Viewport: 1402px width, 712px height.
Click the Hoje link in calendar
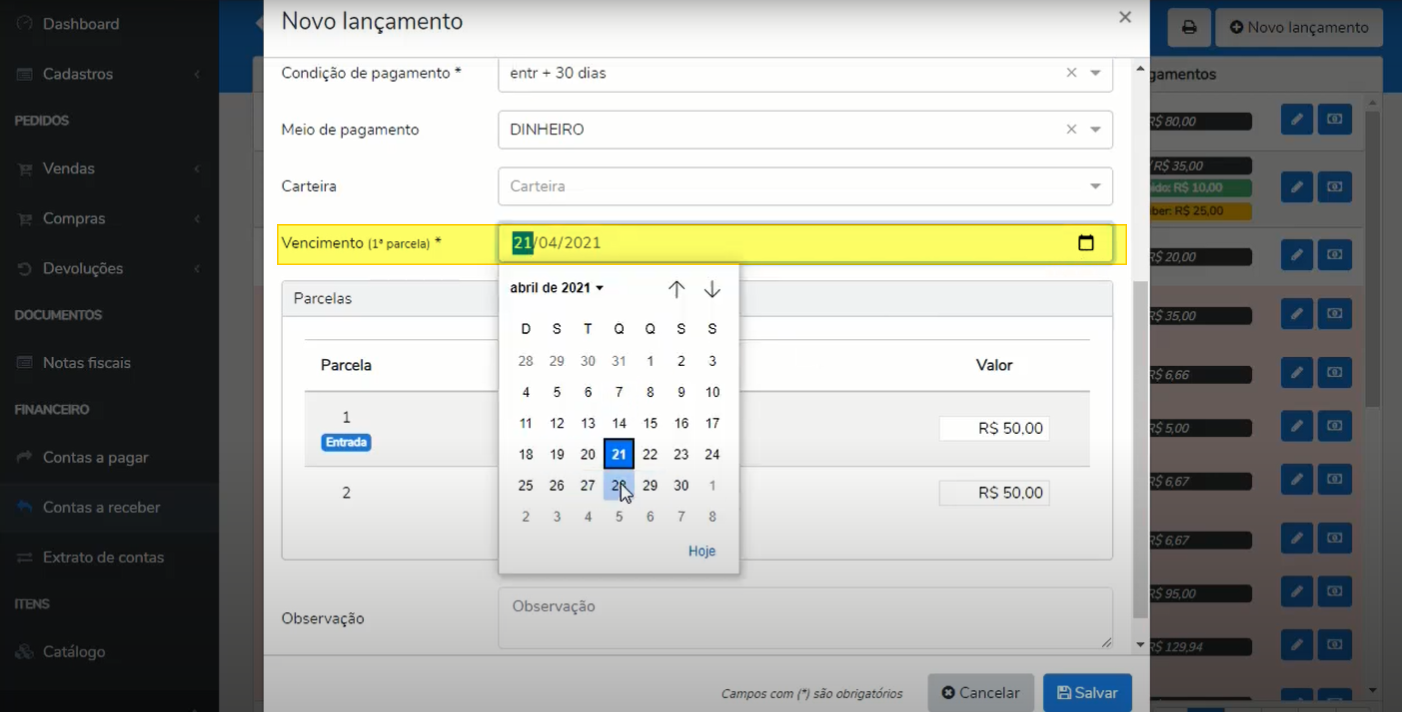(x=702, y=551)
